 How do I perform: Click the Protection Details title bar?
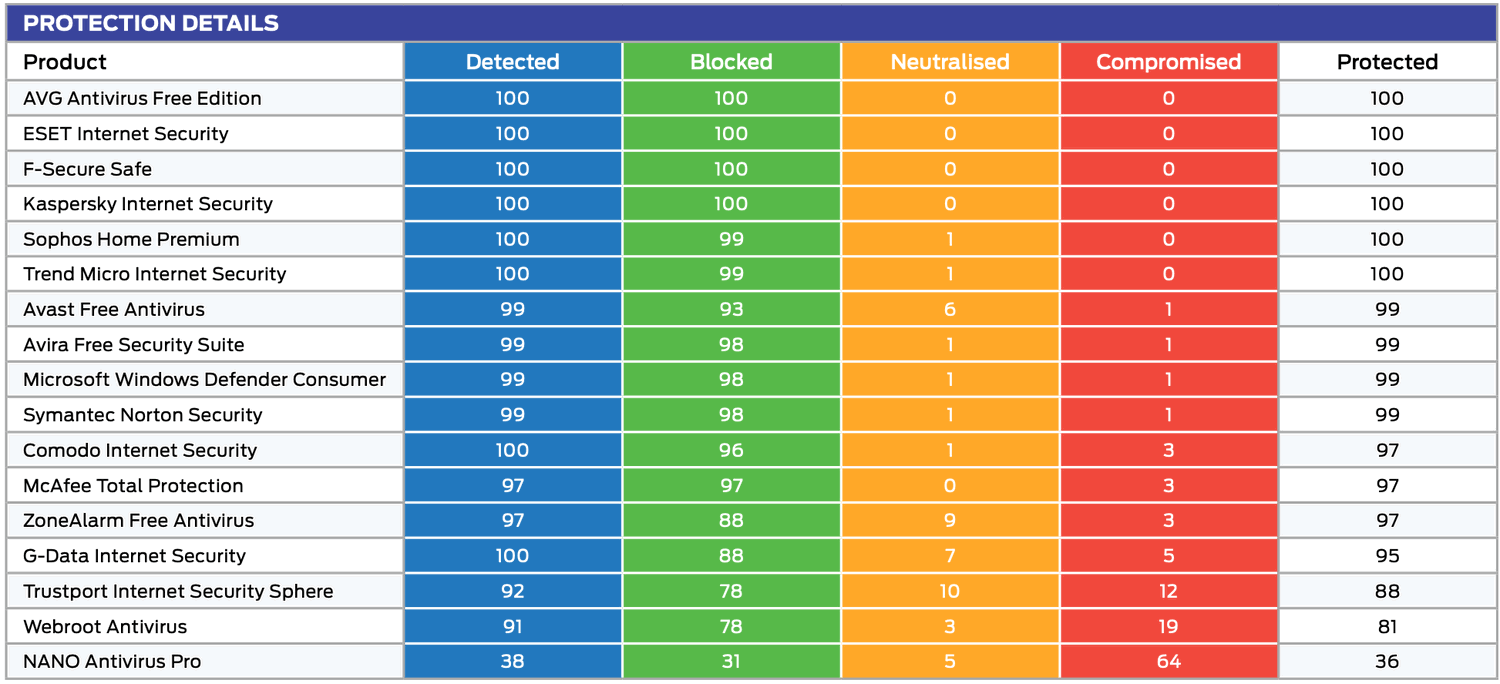[x=151, y=23]
